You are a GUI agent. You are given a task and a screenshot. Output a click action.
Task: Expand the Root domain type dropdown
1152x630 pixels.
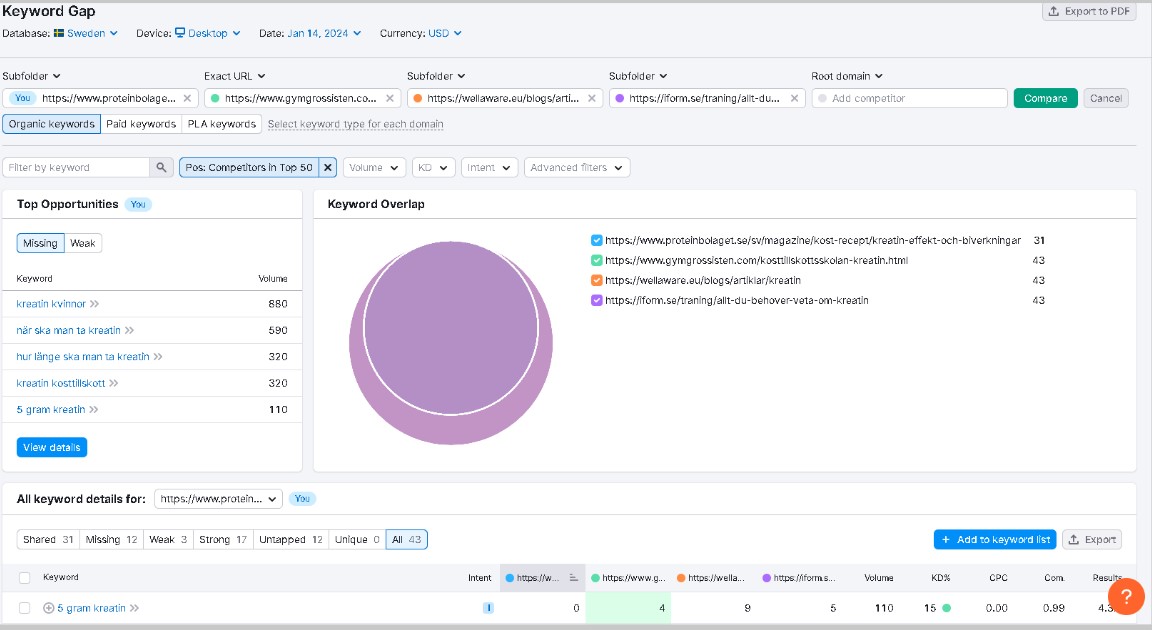pos(846,76)
